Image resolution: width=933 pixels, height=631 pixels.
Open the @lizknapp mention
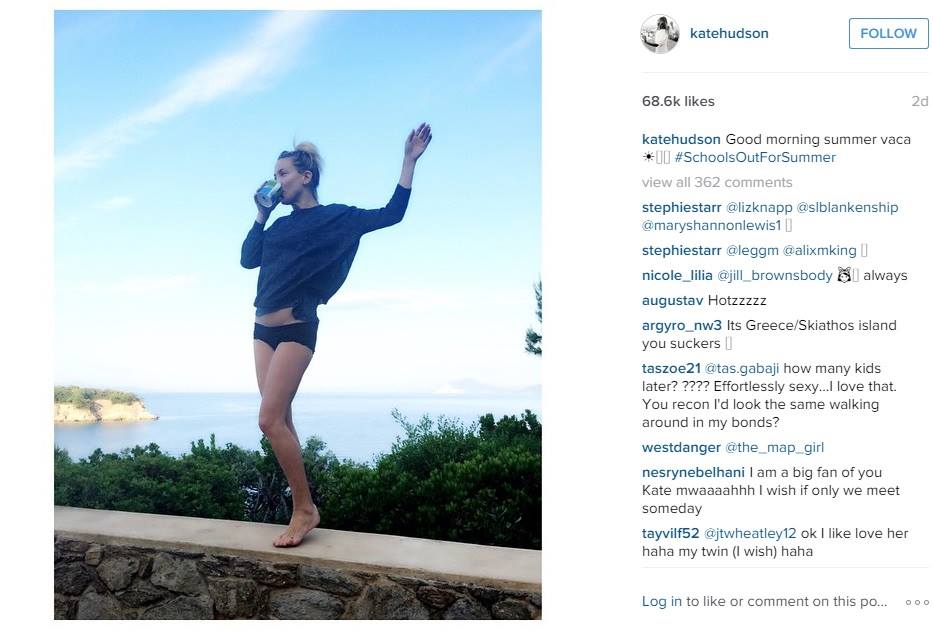(759, 208)
